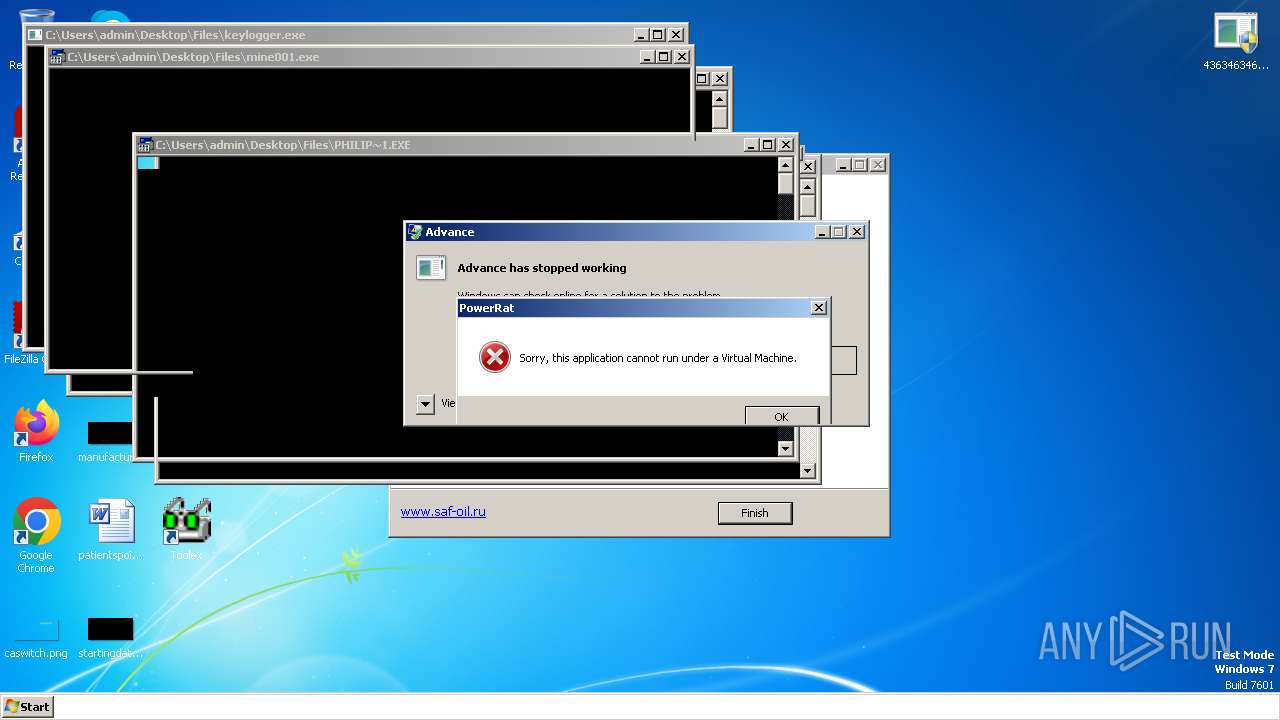The image size is (1280, 720).
Task: Click the keylogger.exe console title icon
Action: (35, 35)
